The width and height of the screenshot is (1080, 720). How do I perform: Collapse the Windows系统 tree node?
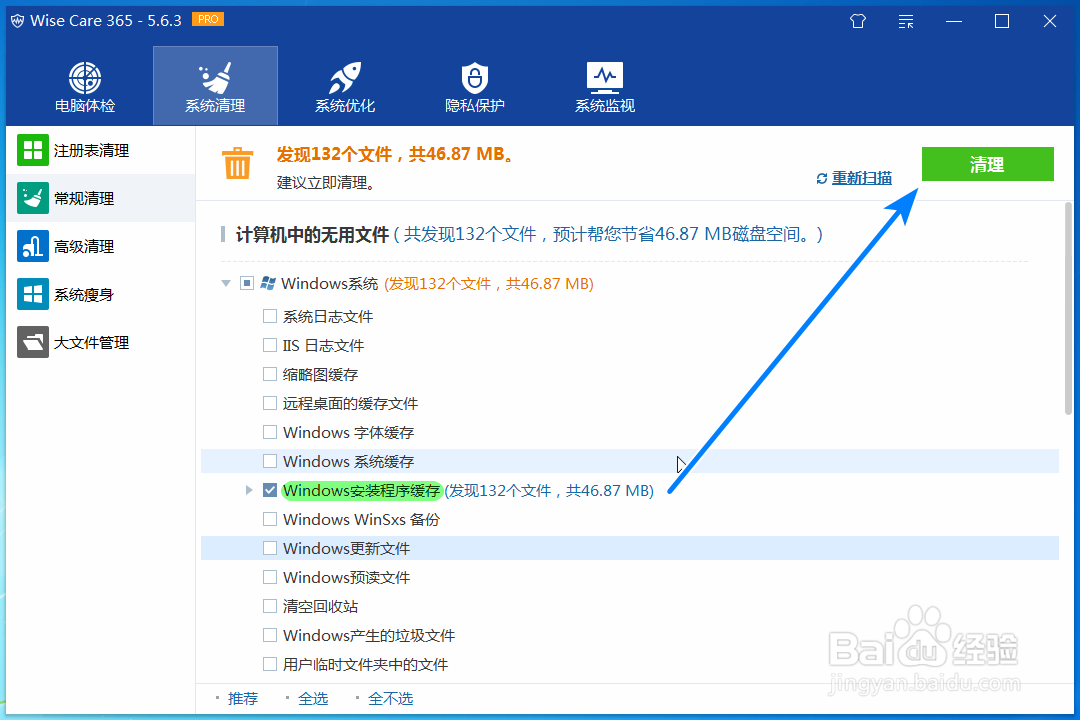(226, 283)
